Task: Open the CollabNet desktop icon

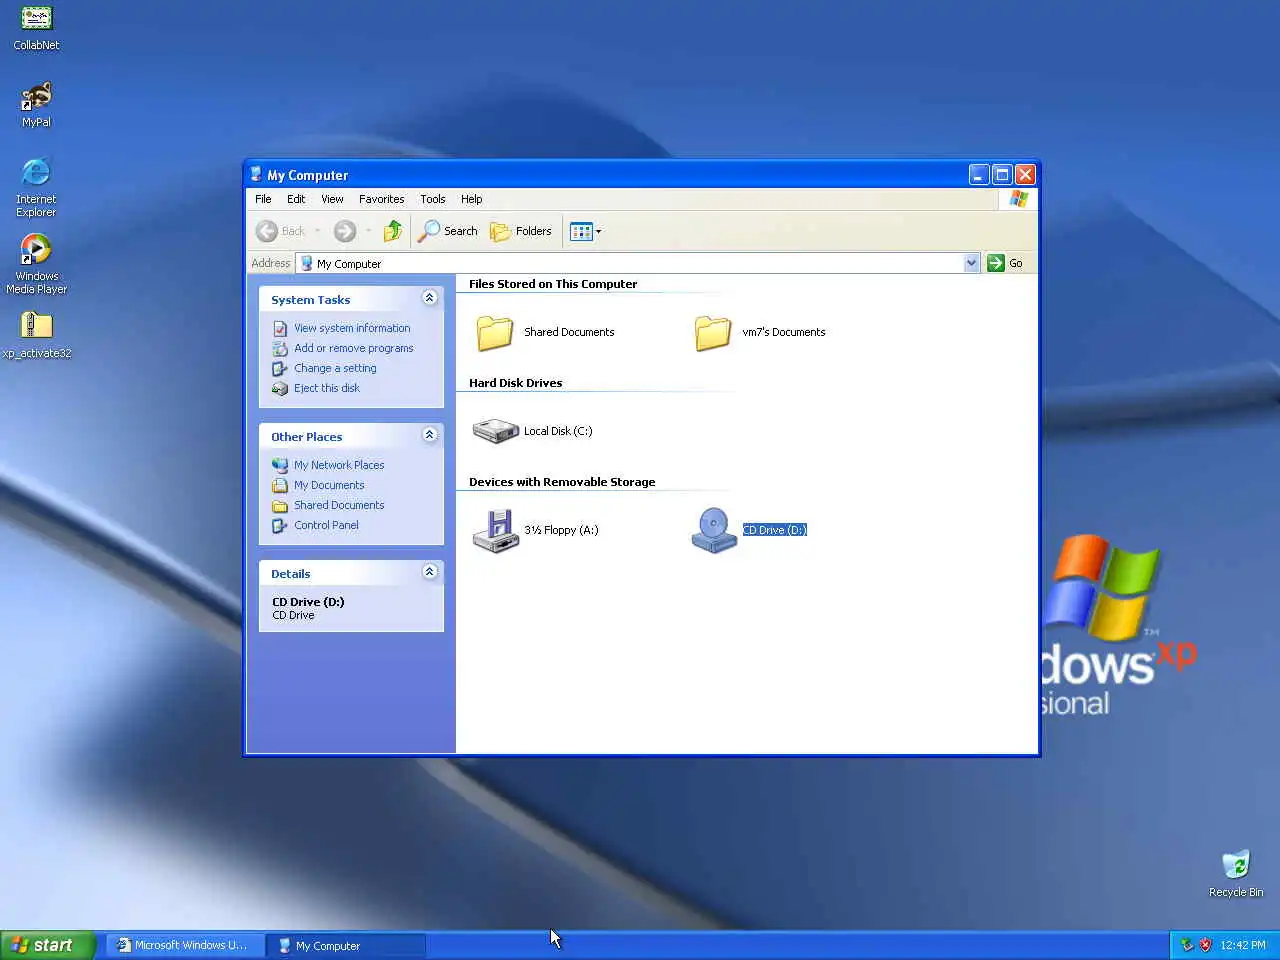Action: pyautogui.click(x=36, y=28)
